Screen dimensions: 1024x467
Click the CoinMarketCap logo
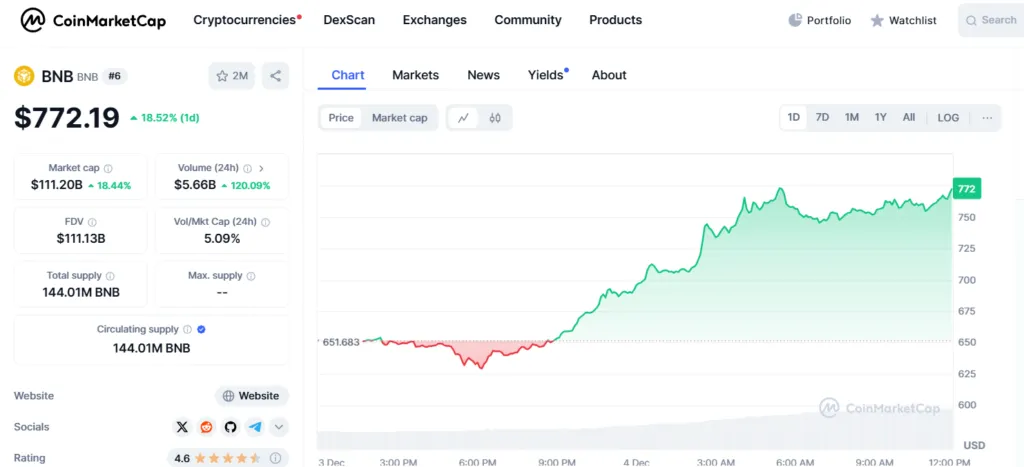93,20
